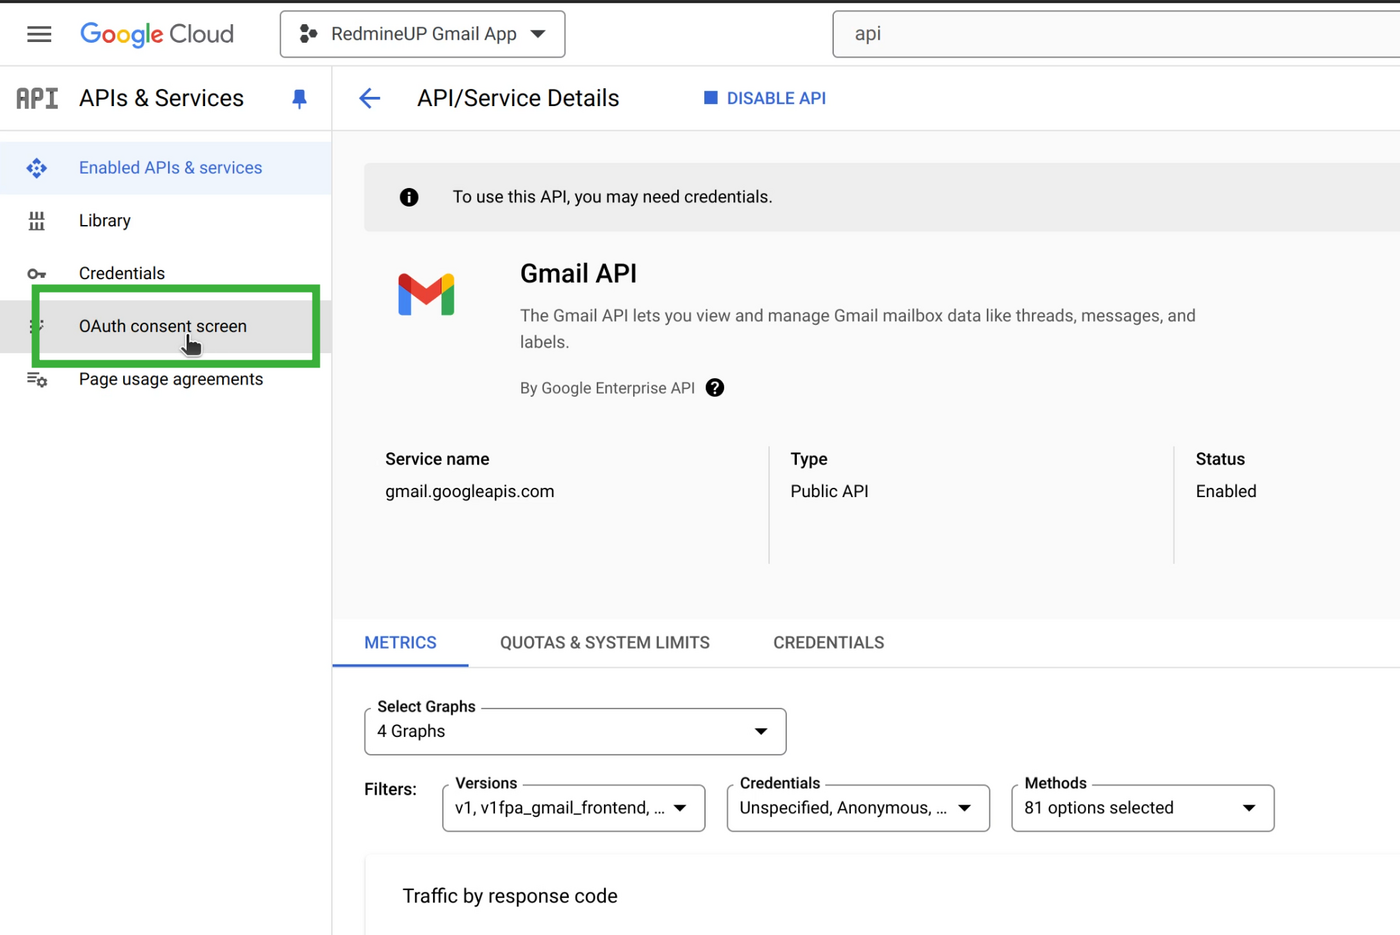Image resolution: width=1400 pixels, height=935 pixels.
Task: Open the RedmineUP Gmail App project picker
Action: coord(422,33)
